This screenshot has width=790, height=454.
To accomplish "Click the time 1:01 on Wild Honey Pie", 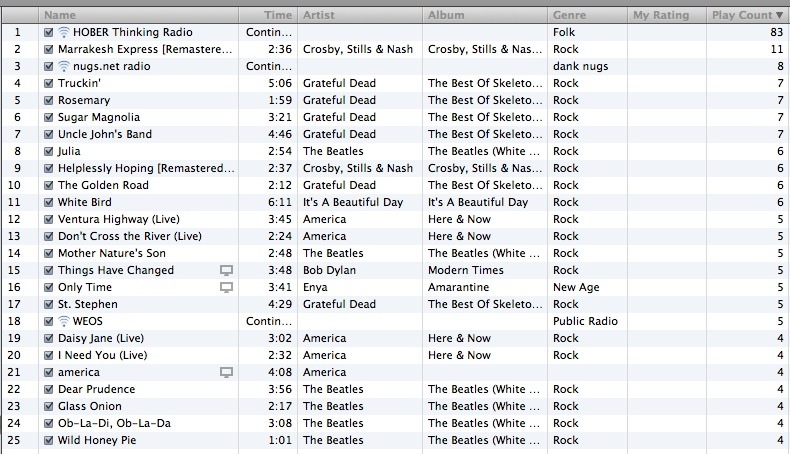I will [280, 440].
